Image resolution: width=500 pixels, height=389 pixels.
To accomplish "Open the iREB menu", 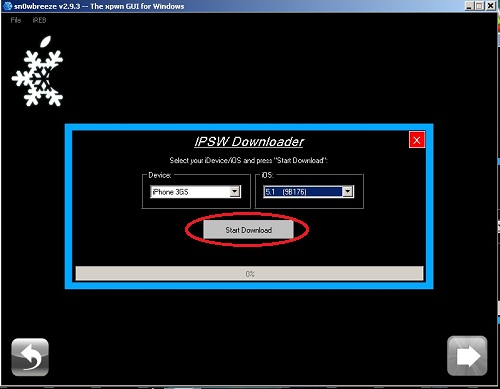I will (39, 20).
